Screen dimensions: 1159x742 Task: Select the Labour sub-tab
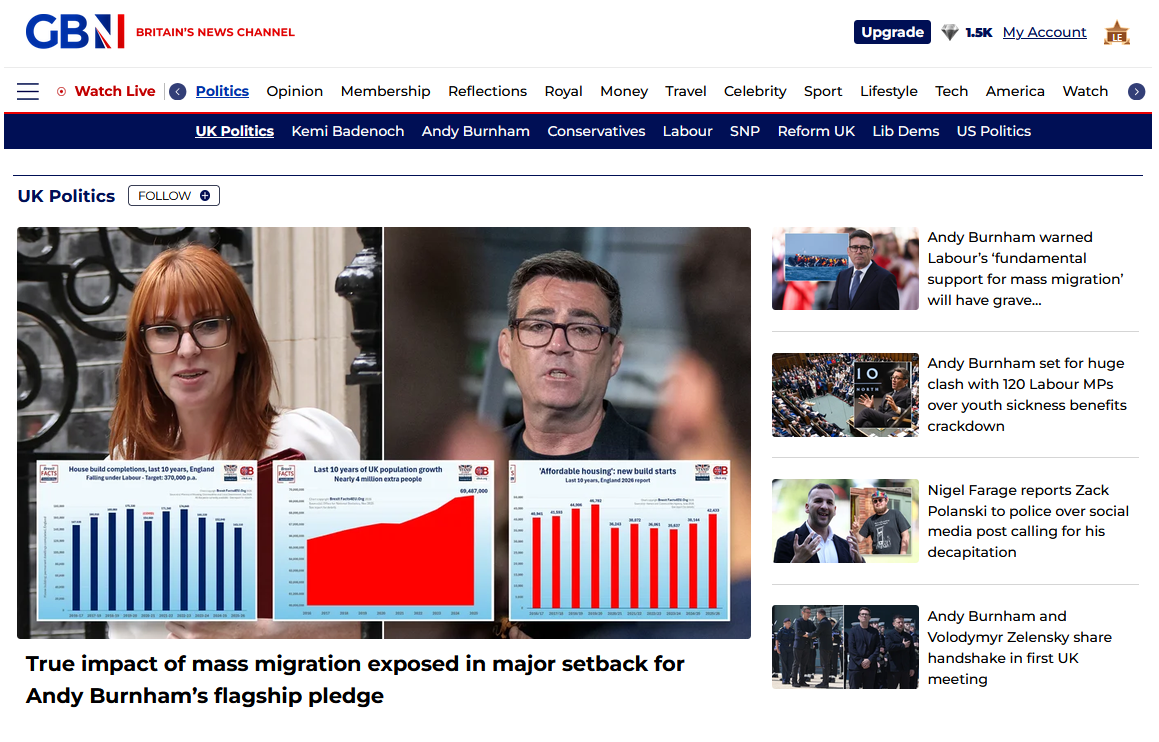pyautogui.click(x=687, y=132)
